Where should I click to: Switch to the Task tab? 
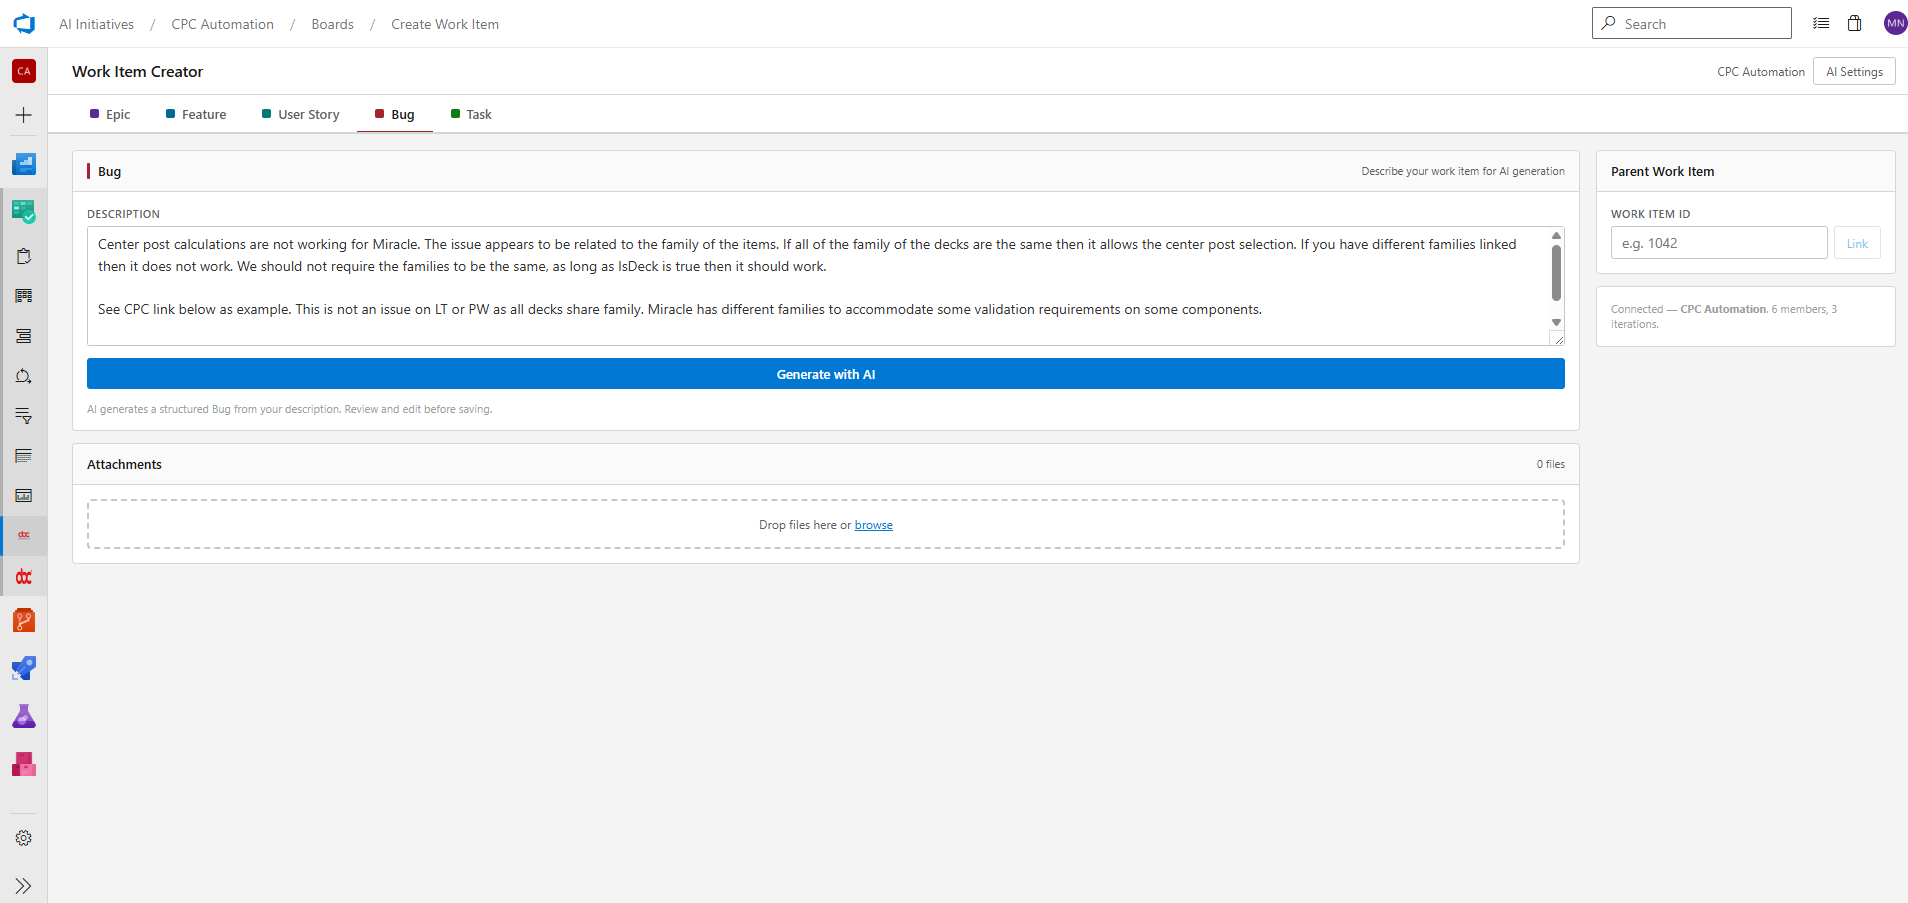click(471, 114)
